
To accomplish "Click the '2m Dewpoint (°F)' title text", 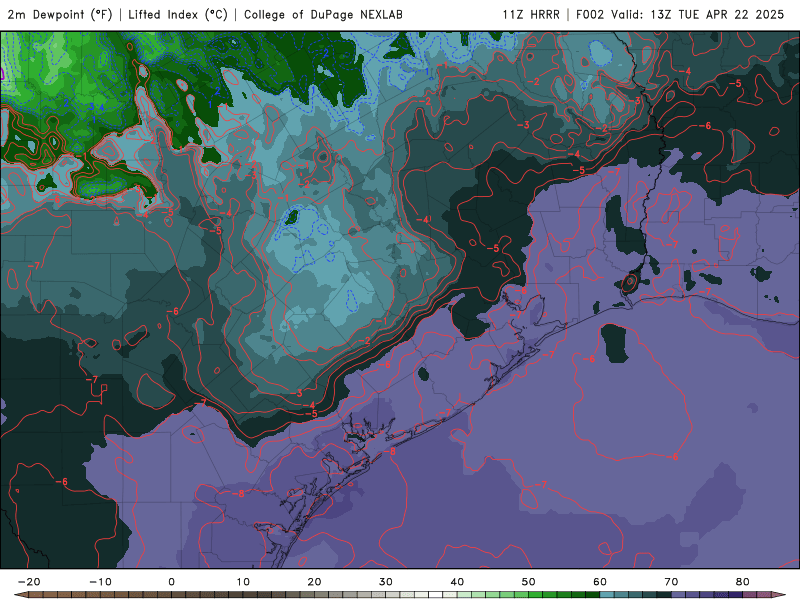I will pos(60,15).
